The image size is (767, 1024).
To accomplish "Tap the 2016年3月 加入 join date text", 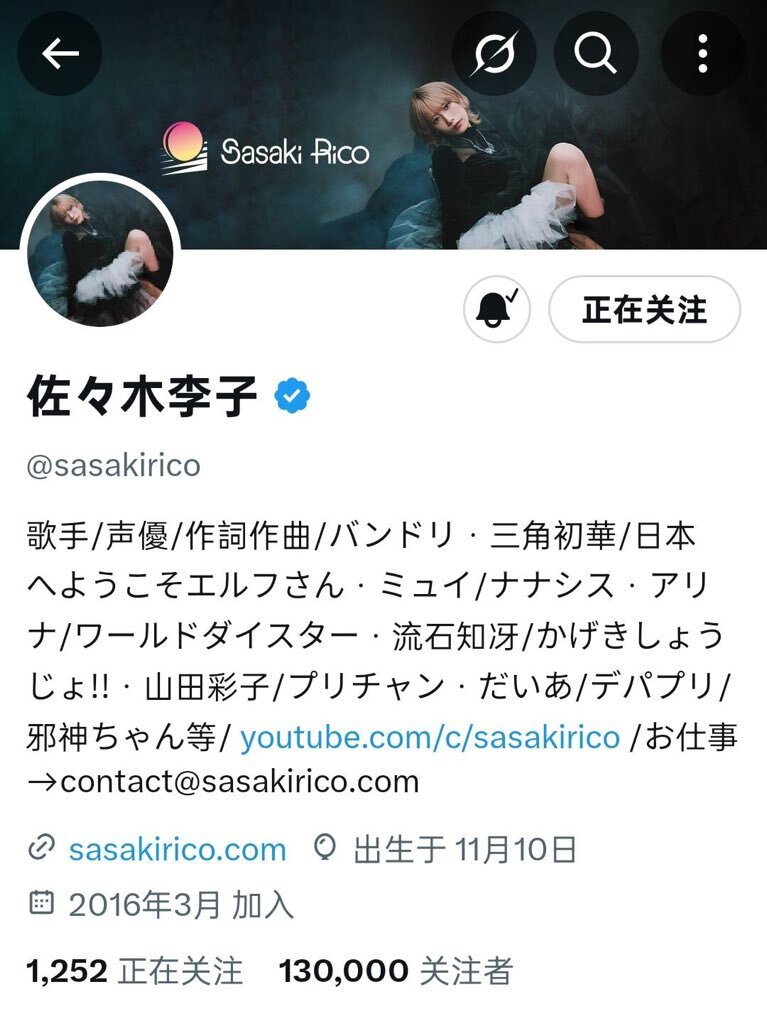I will point(181,904).
